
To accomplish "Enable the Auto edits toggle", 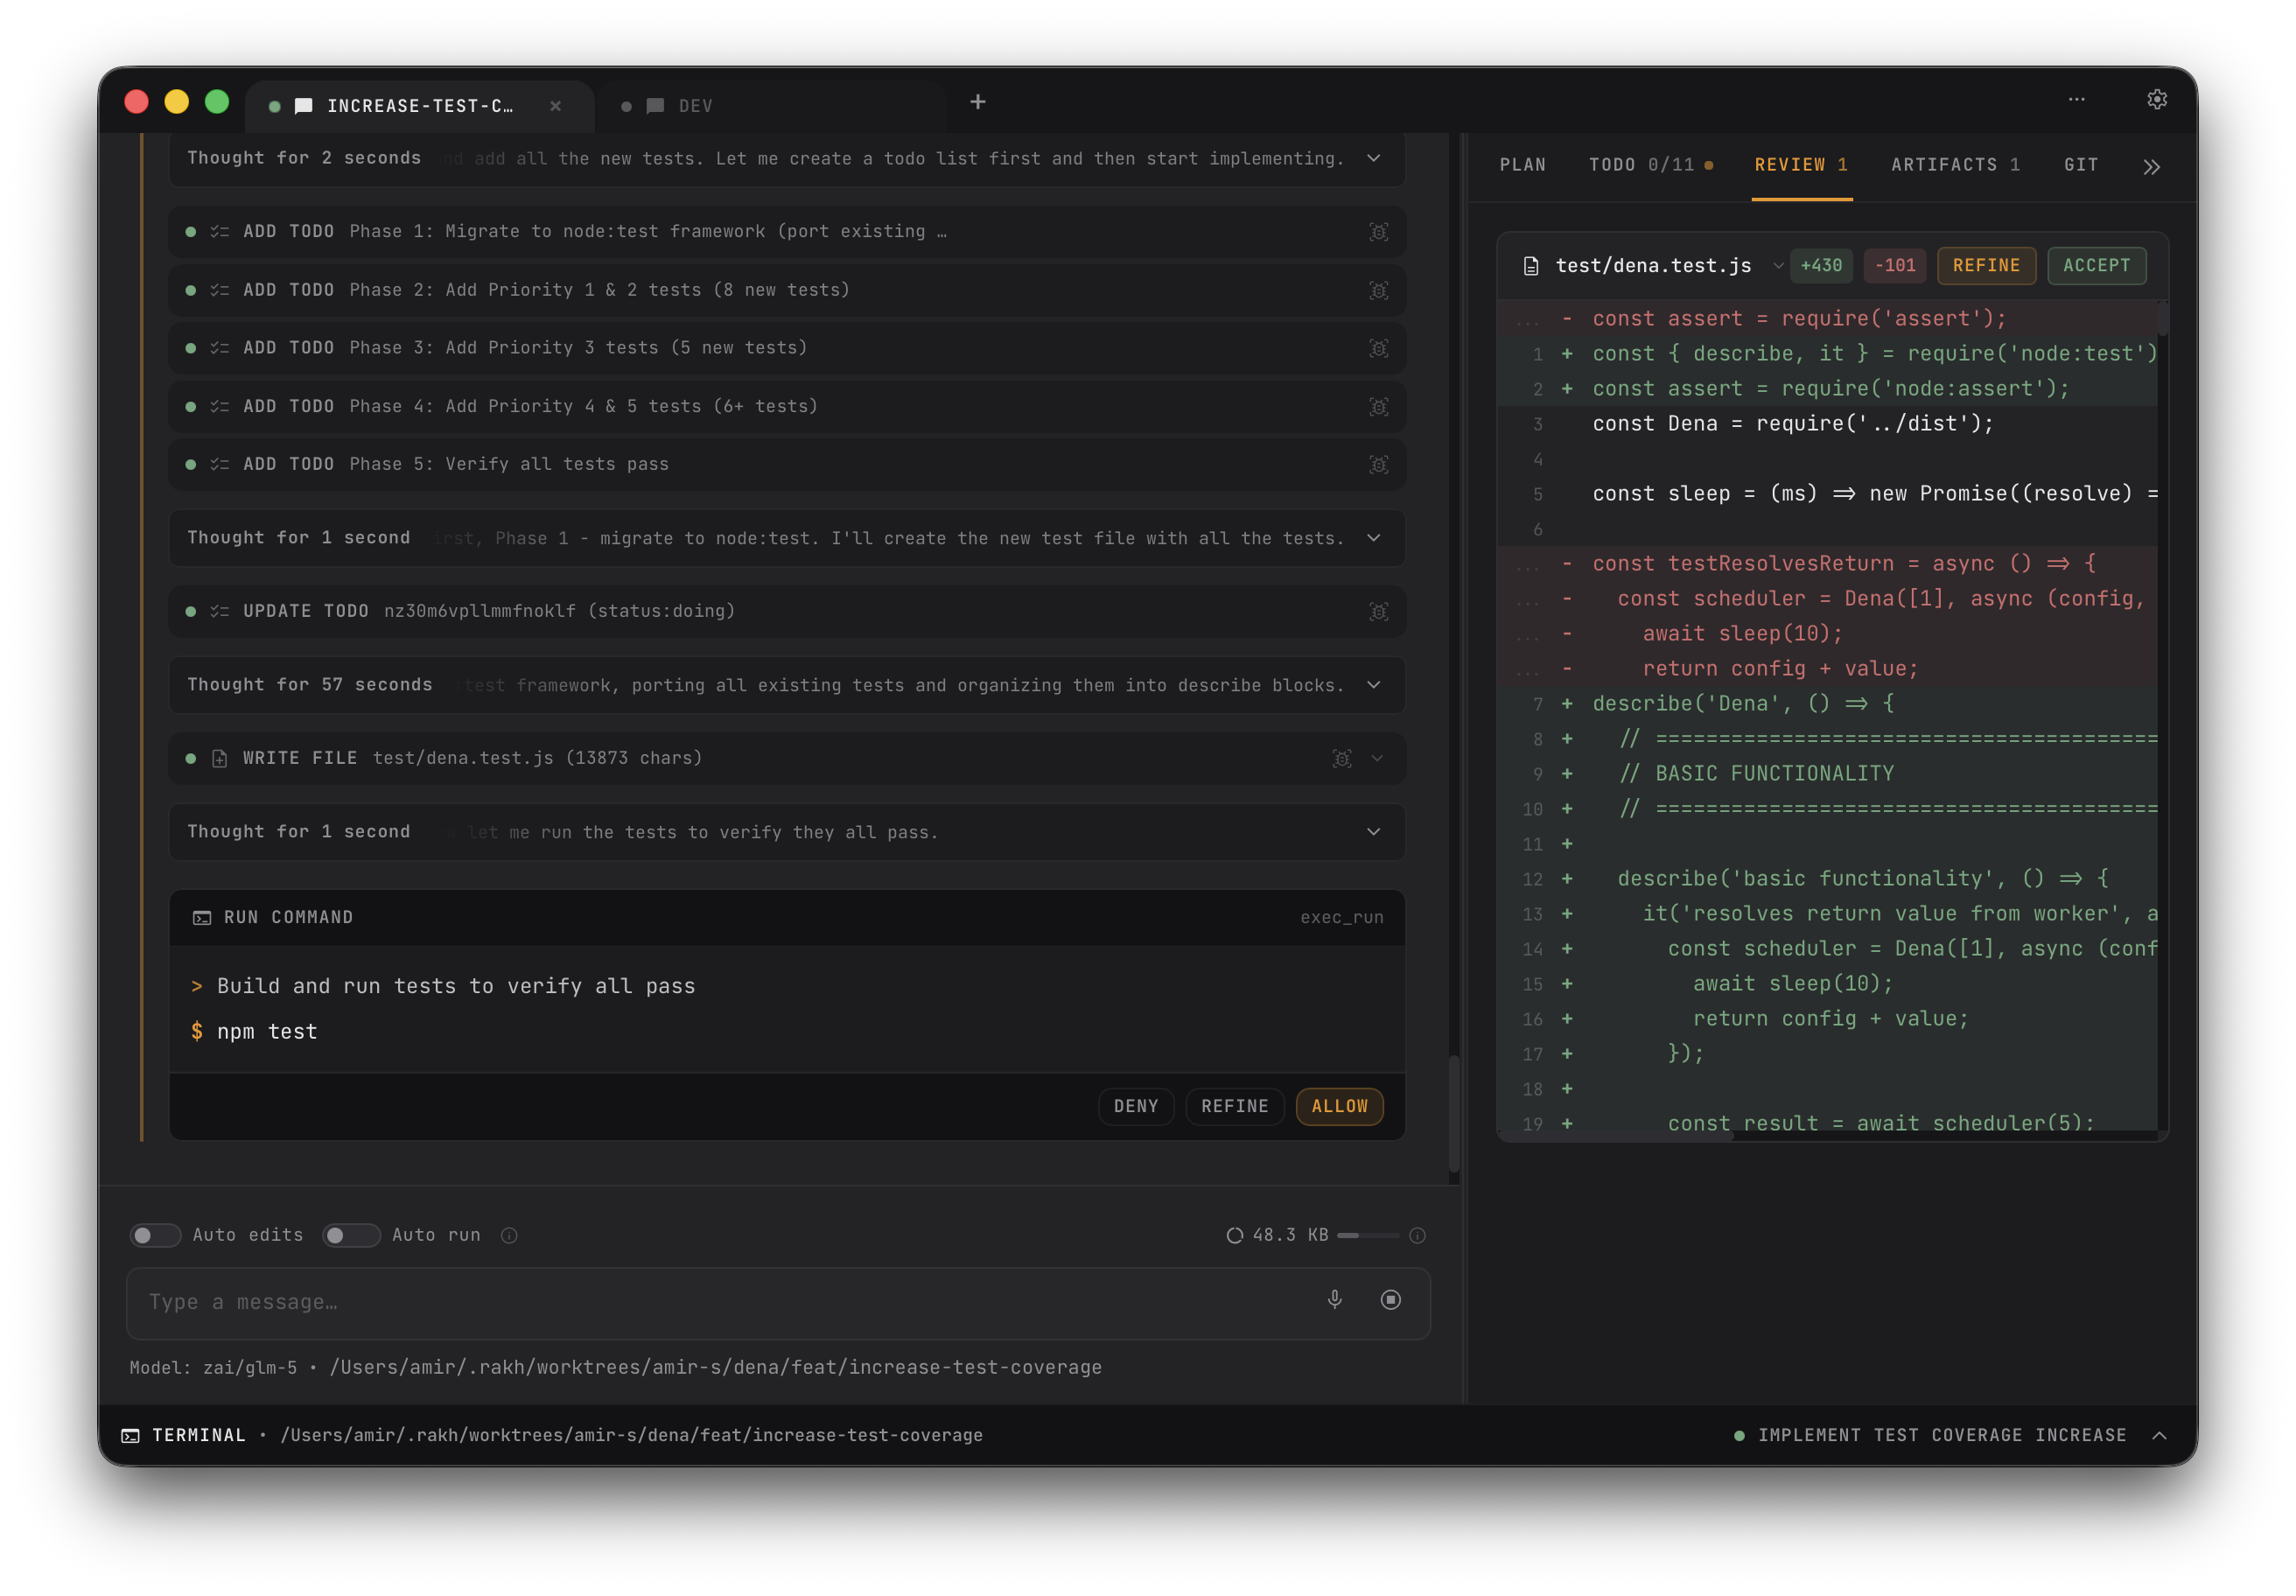I will 156,1235.
